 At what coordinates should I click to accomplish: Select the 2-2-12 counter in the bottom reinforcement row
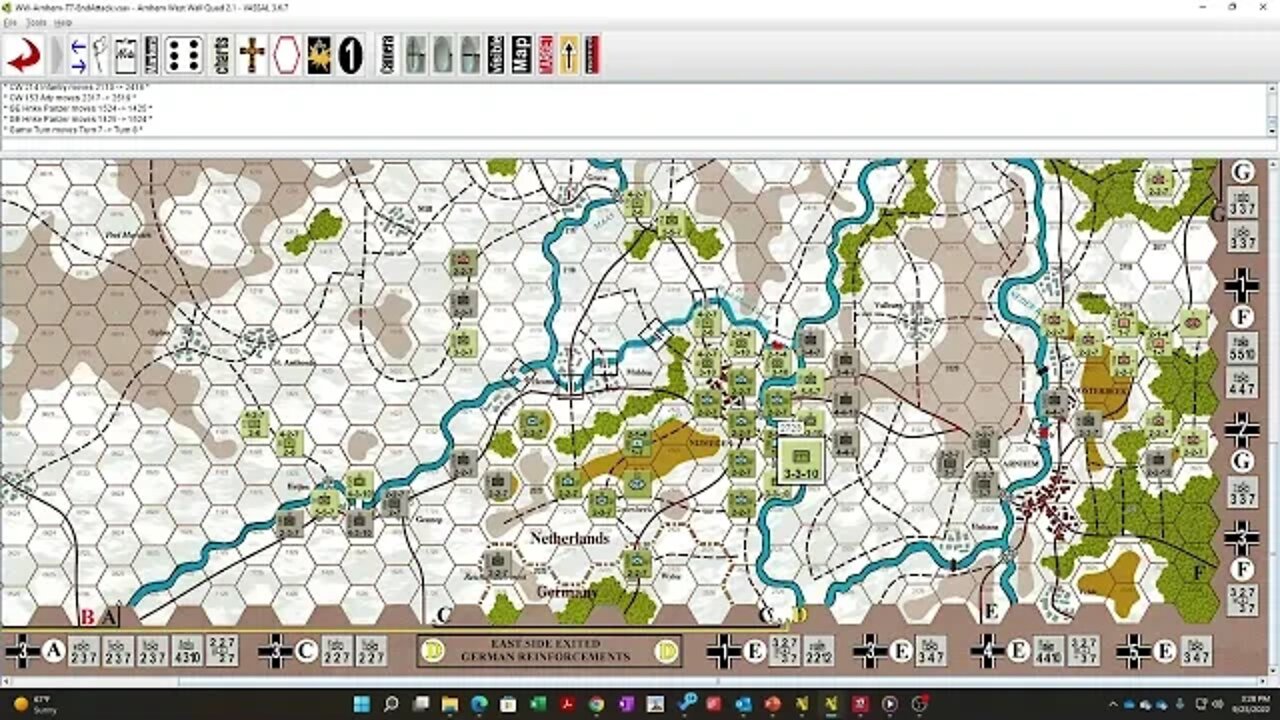click(818, 651)
